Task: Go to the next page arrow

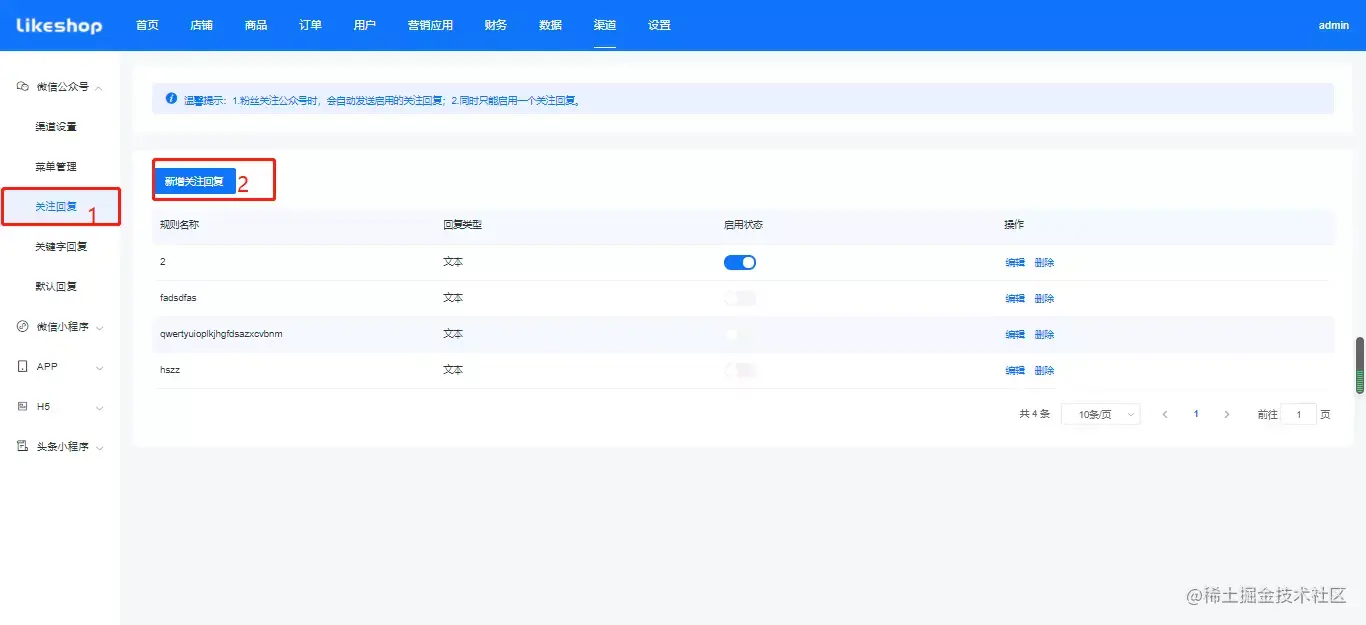Action: (1227, 414)
